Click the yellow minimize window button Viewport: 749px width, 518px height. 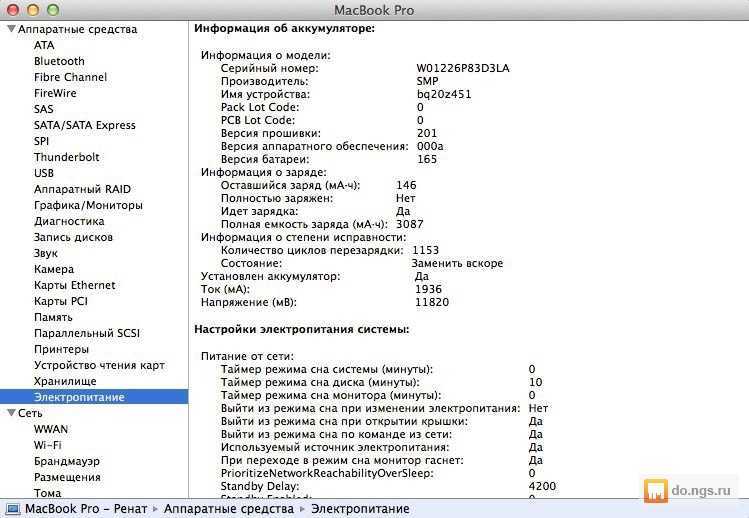tap(33, 10)
